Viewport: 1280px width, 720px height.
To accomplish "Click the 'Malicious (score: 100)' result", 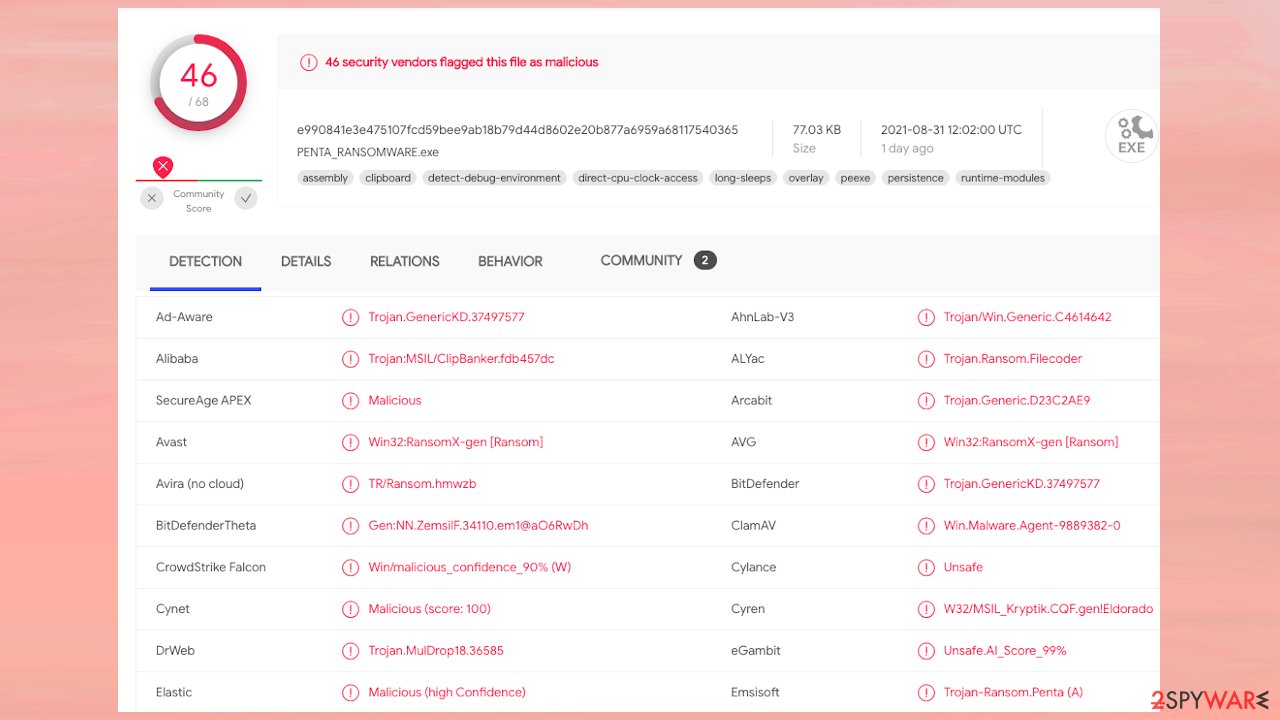I will point(429,609).
